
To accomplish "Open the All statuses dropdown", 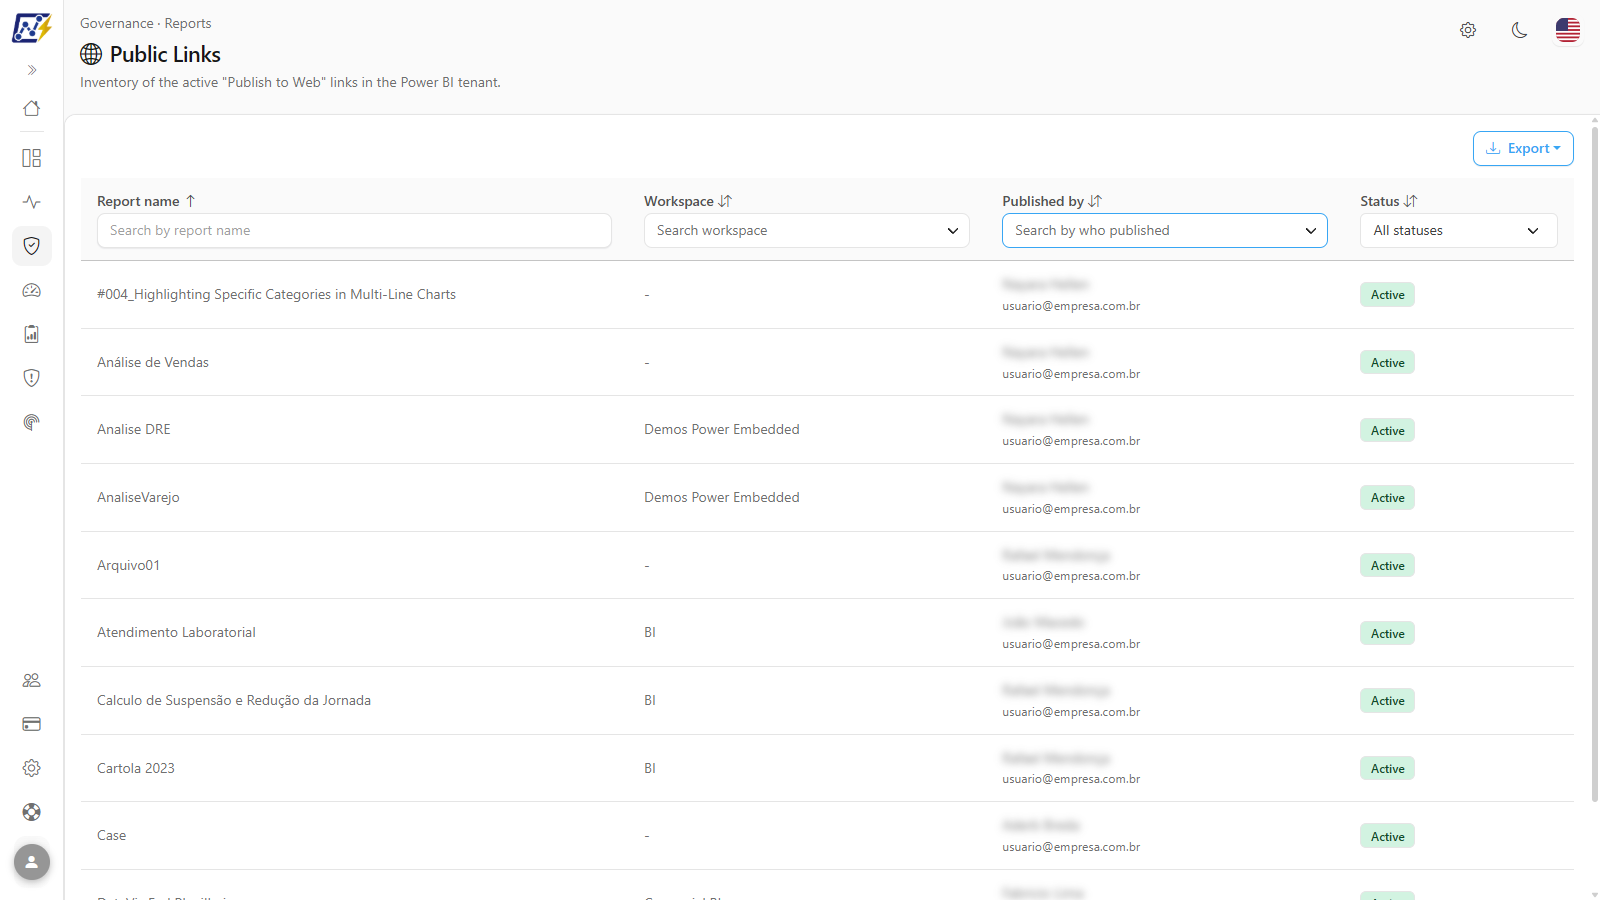I will click(x=1459, y=230).
